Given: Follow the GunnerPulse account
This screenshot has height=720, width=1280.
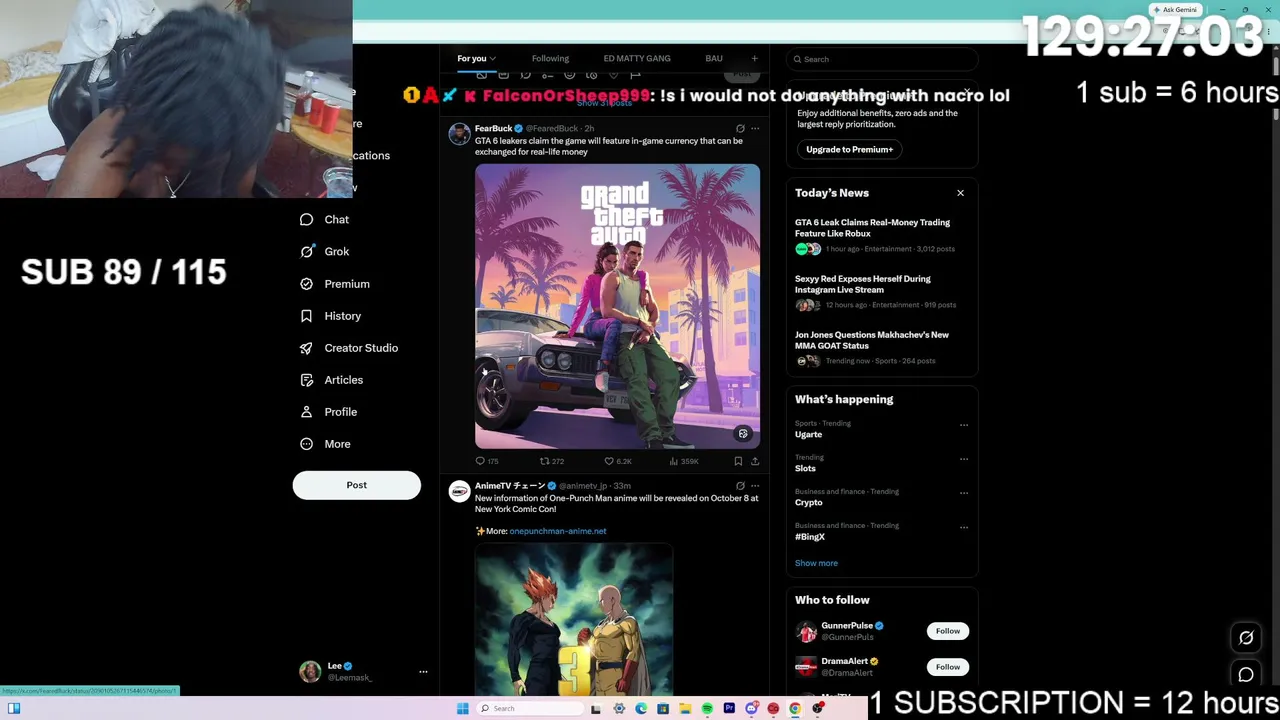Looking at the screenshot, I should coord(948,631).
